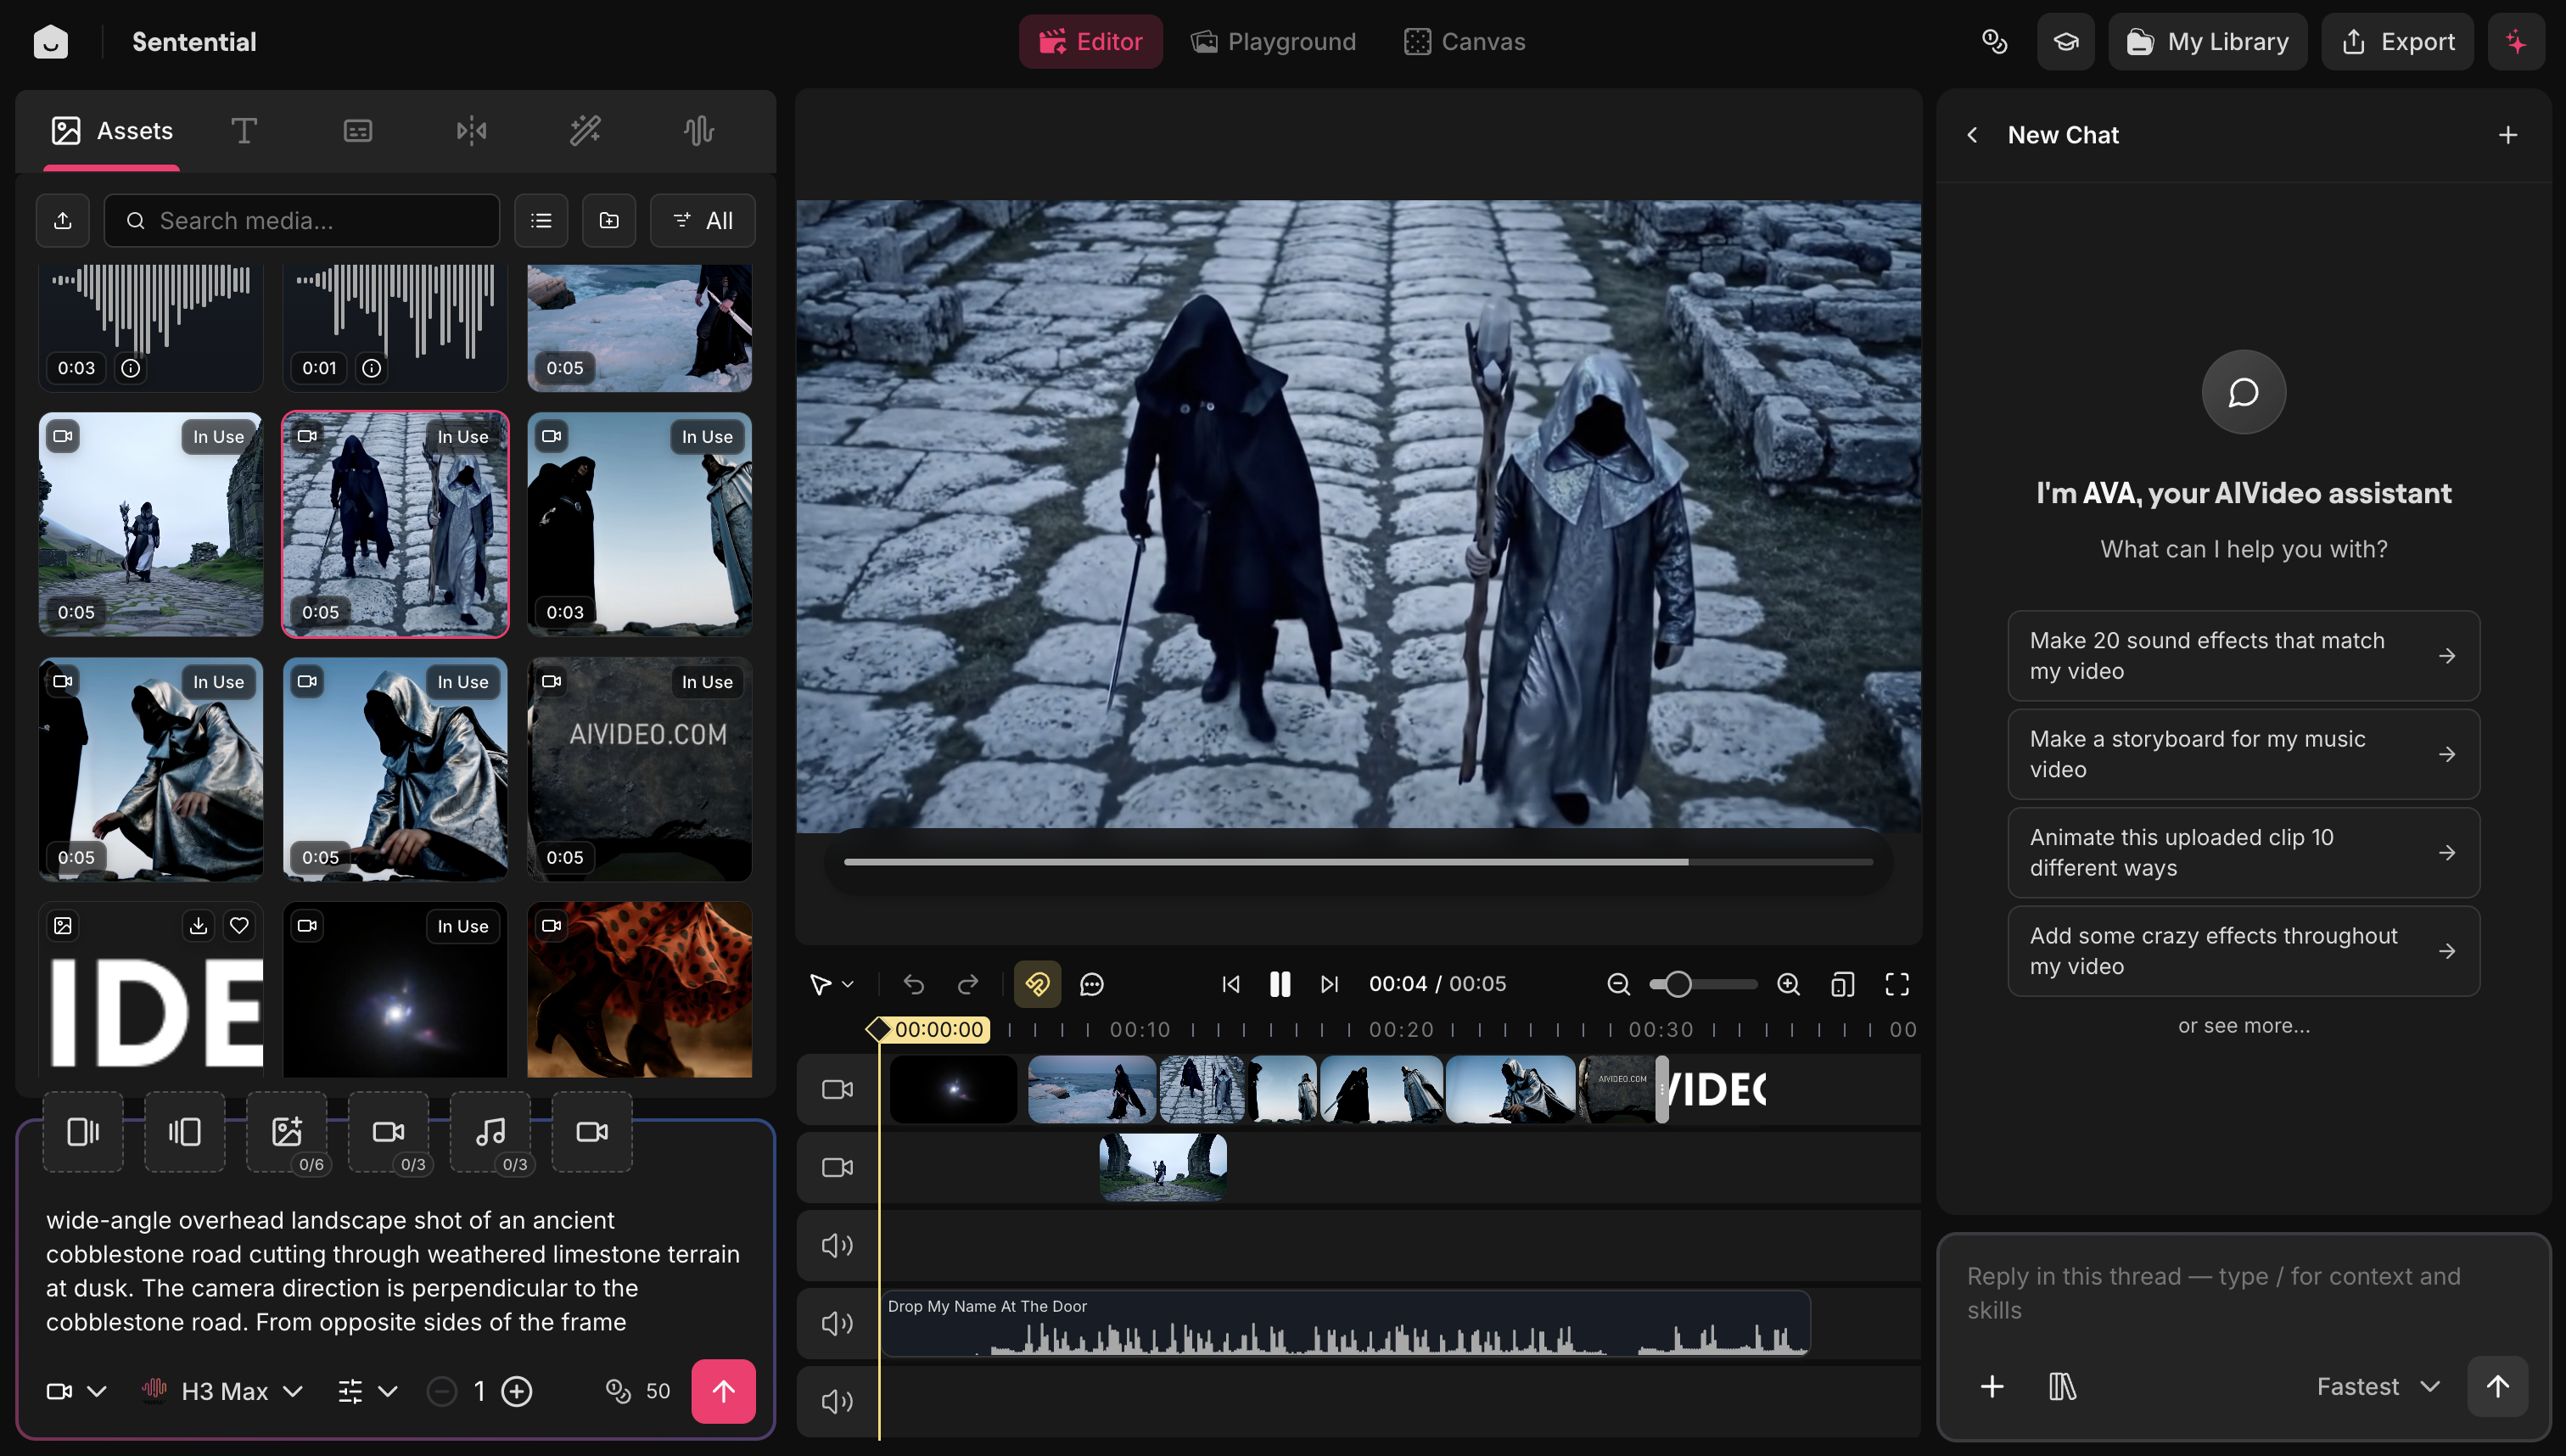2566x1456 pixels.
Task: Open the timeline comments bubble icon
Action: click(x=1092, y=984)
